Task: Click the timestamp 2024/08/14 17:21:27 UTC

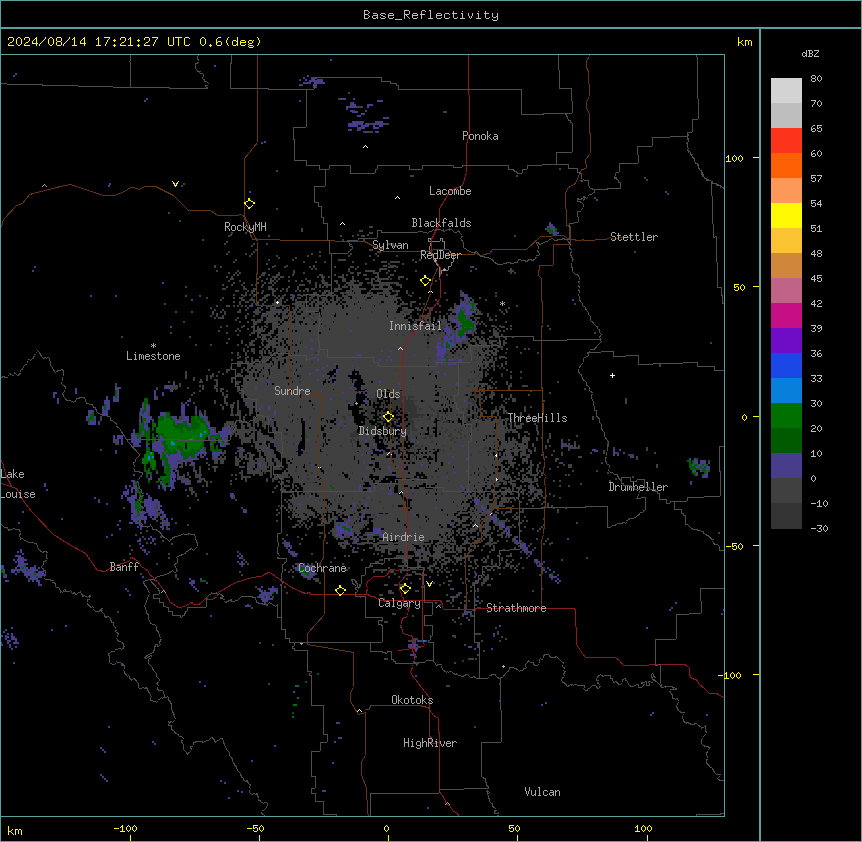Action: coord(99,42)
